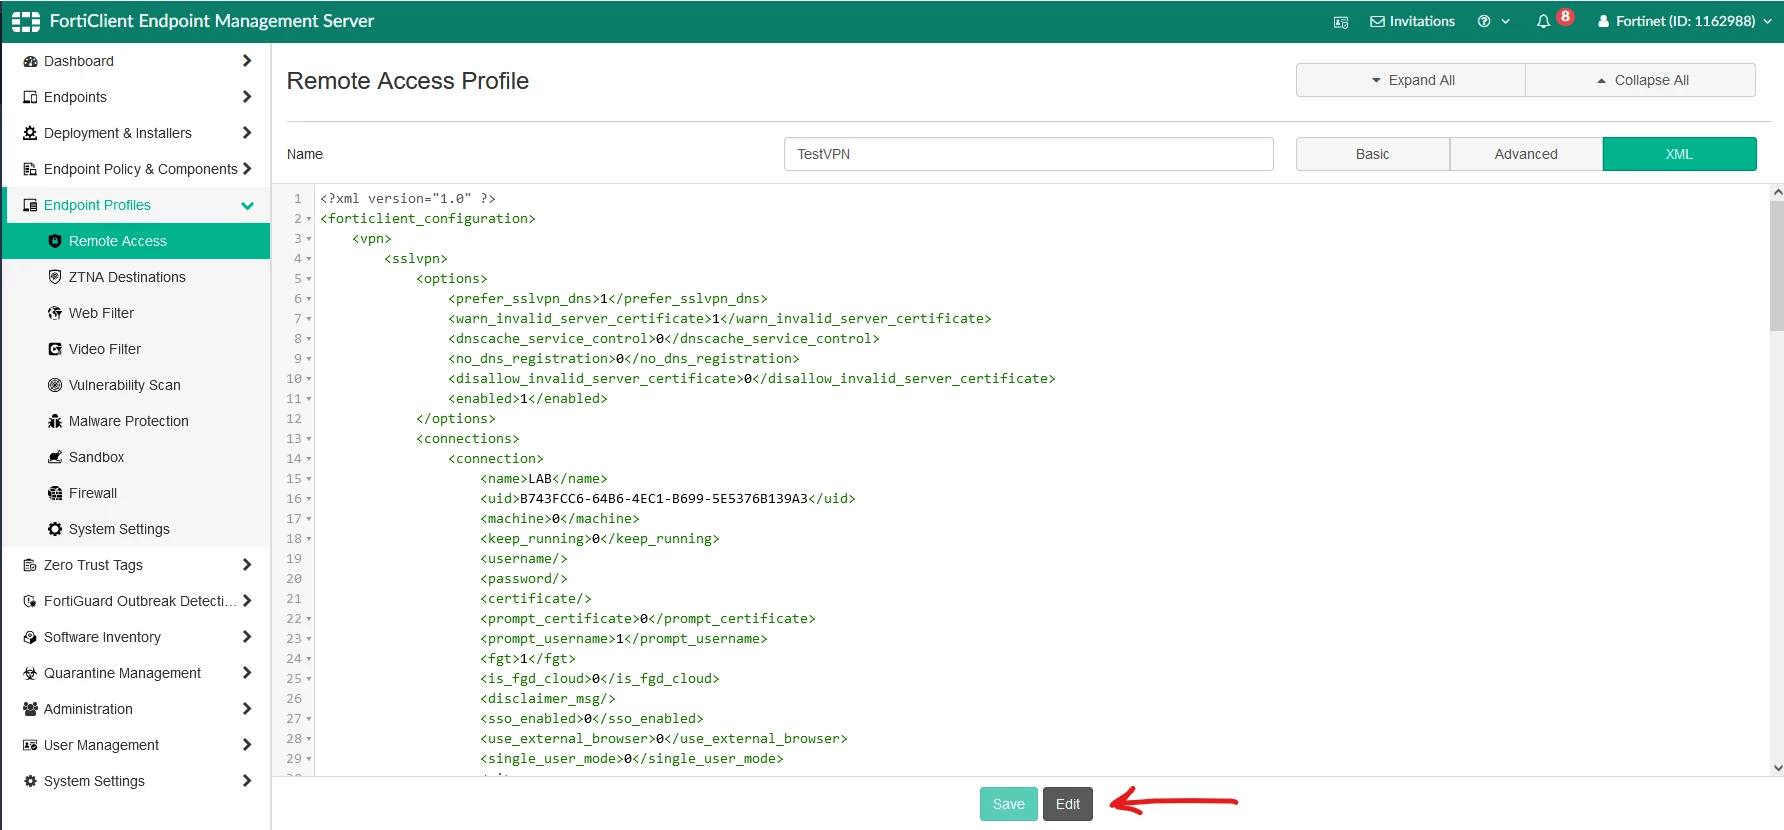1784x830 pixels.
Task: Click the Web Filter icon
Action: click(x=55, y=313)
